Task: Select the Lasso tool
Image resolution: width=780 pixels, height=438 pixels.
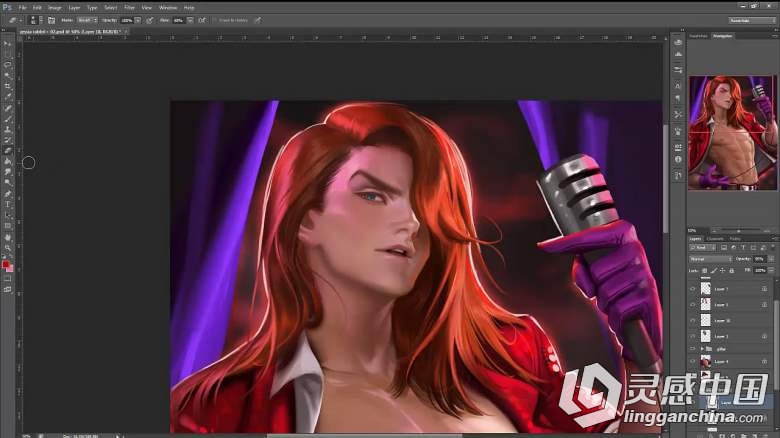Action: [7, 65]
